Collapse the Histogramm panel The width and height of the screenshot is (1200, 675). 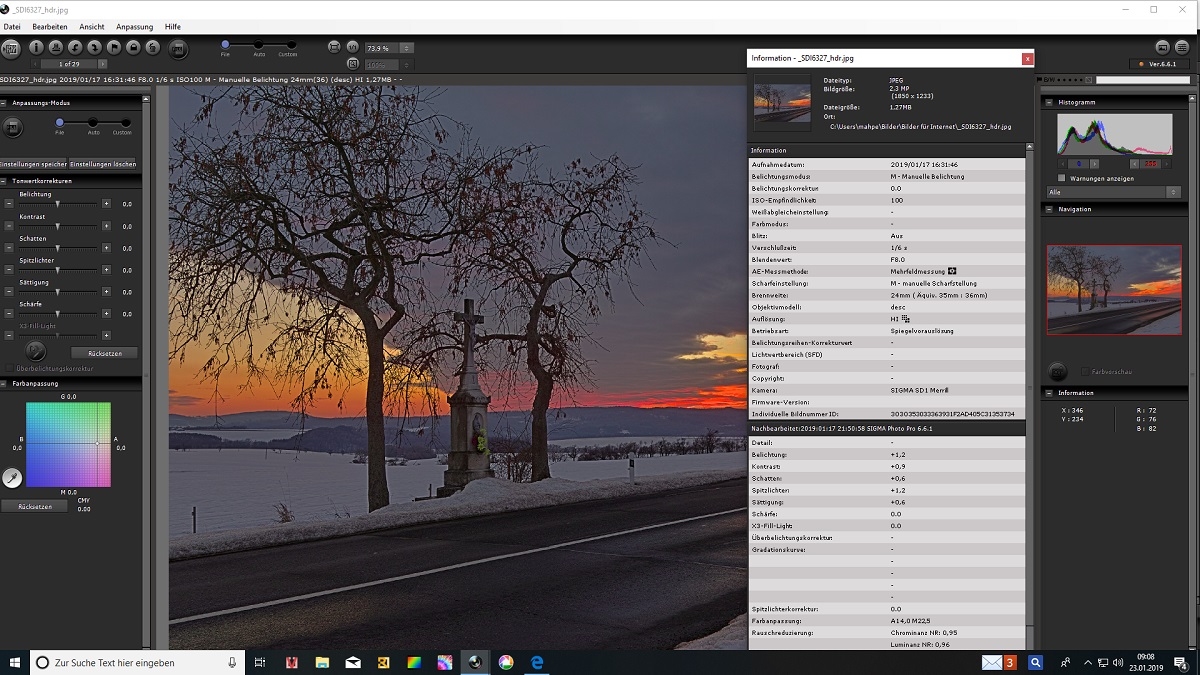(1049, 102)
